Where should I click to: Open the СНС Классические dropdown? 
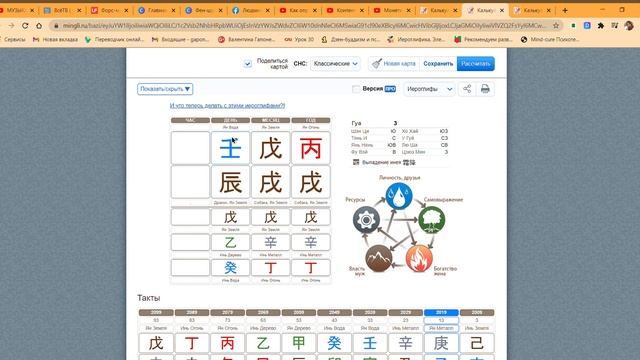(335, 64)
